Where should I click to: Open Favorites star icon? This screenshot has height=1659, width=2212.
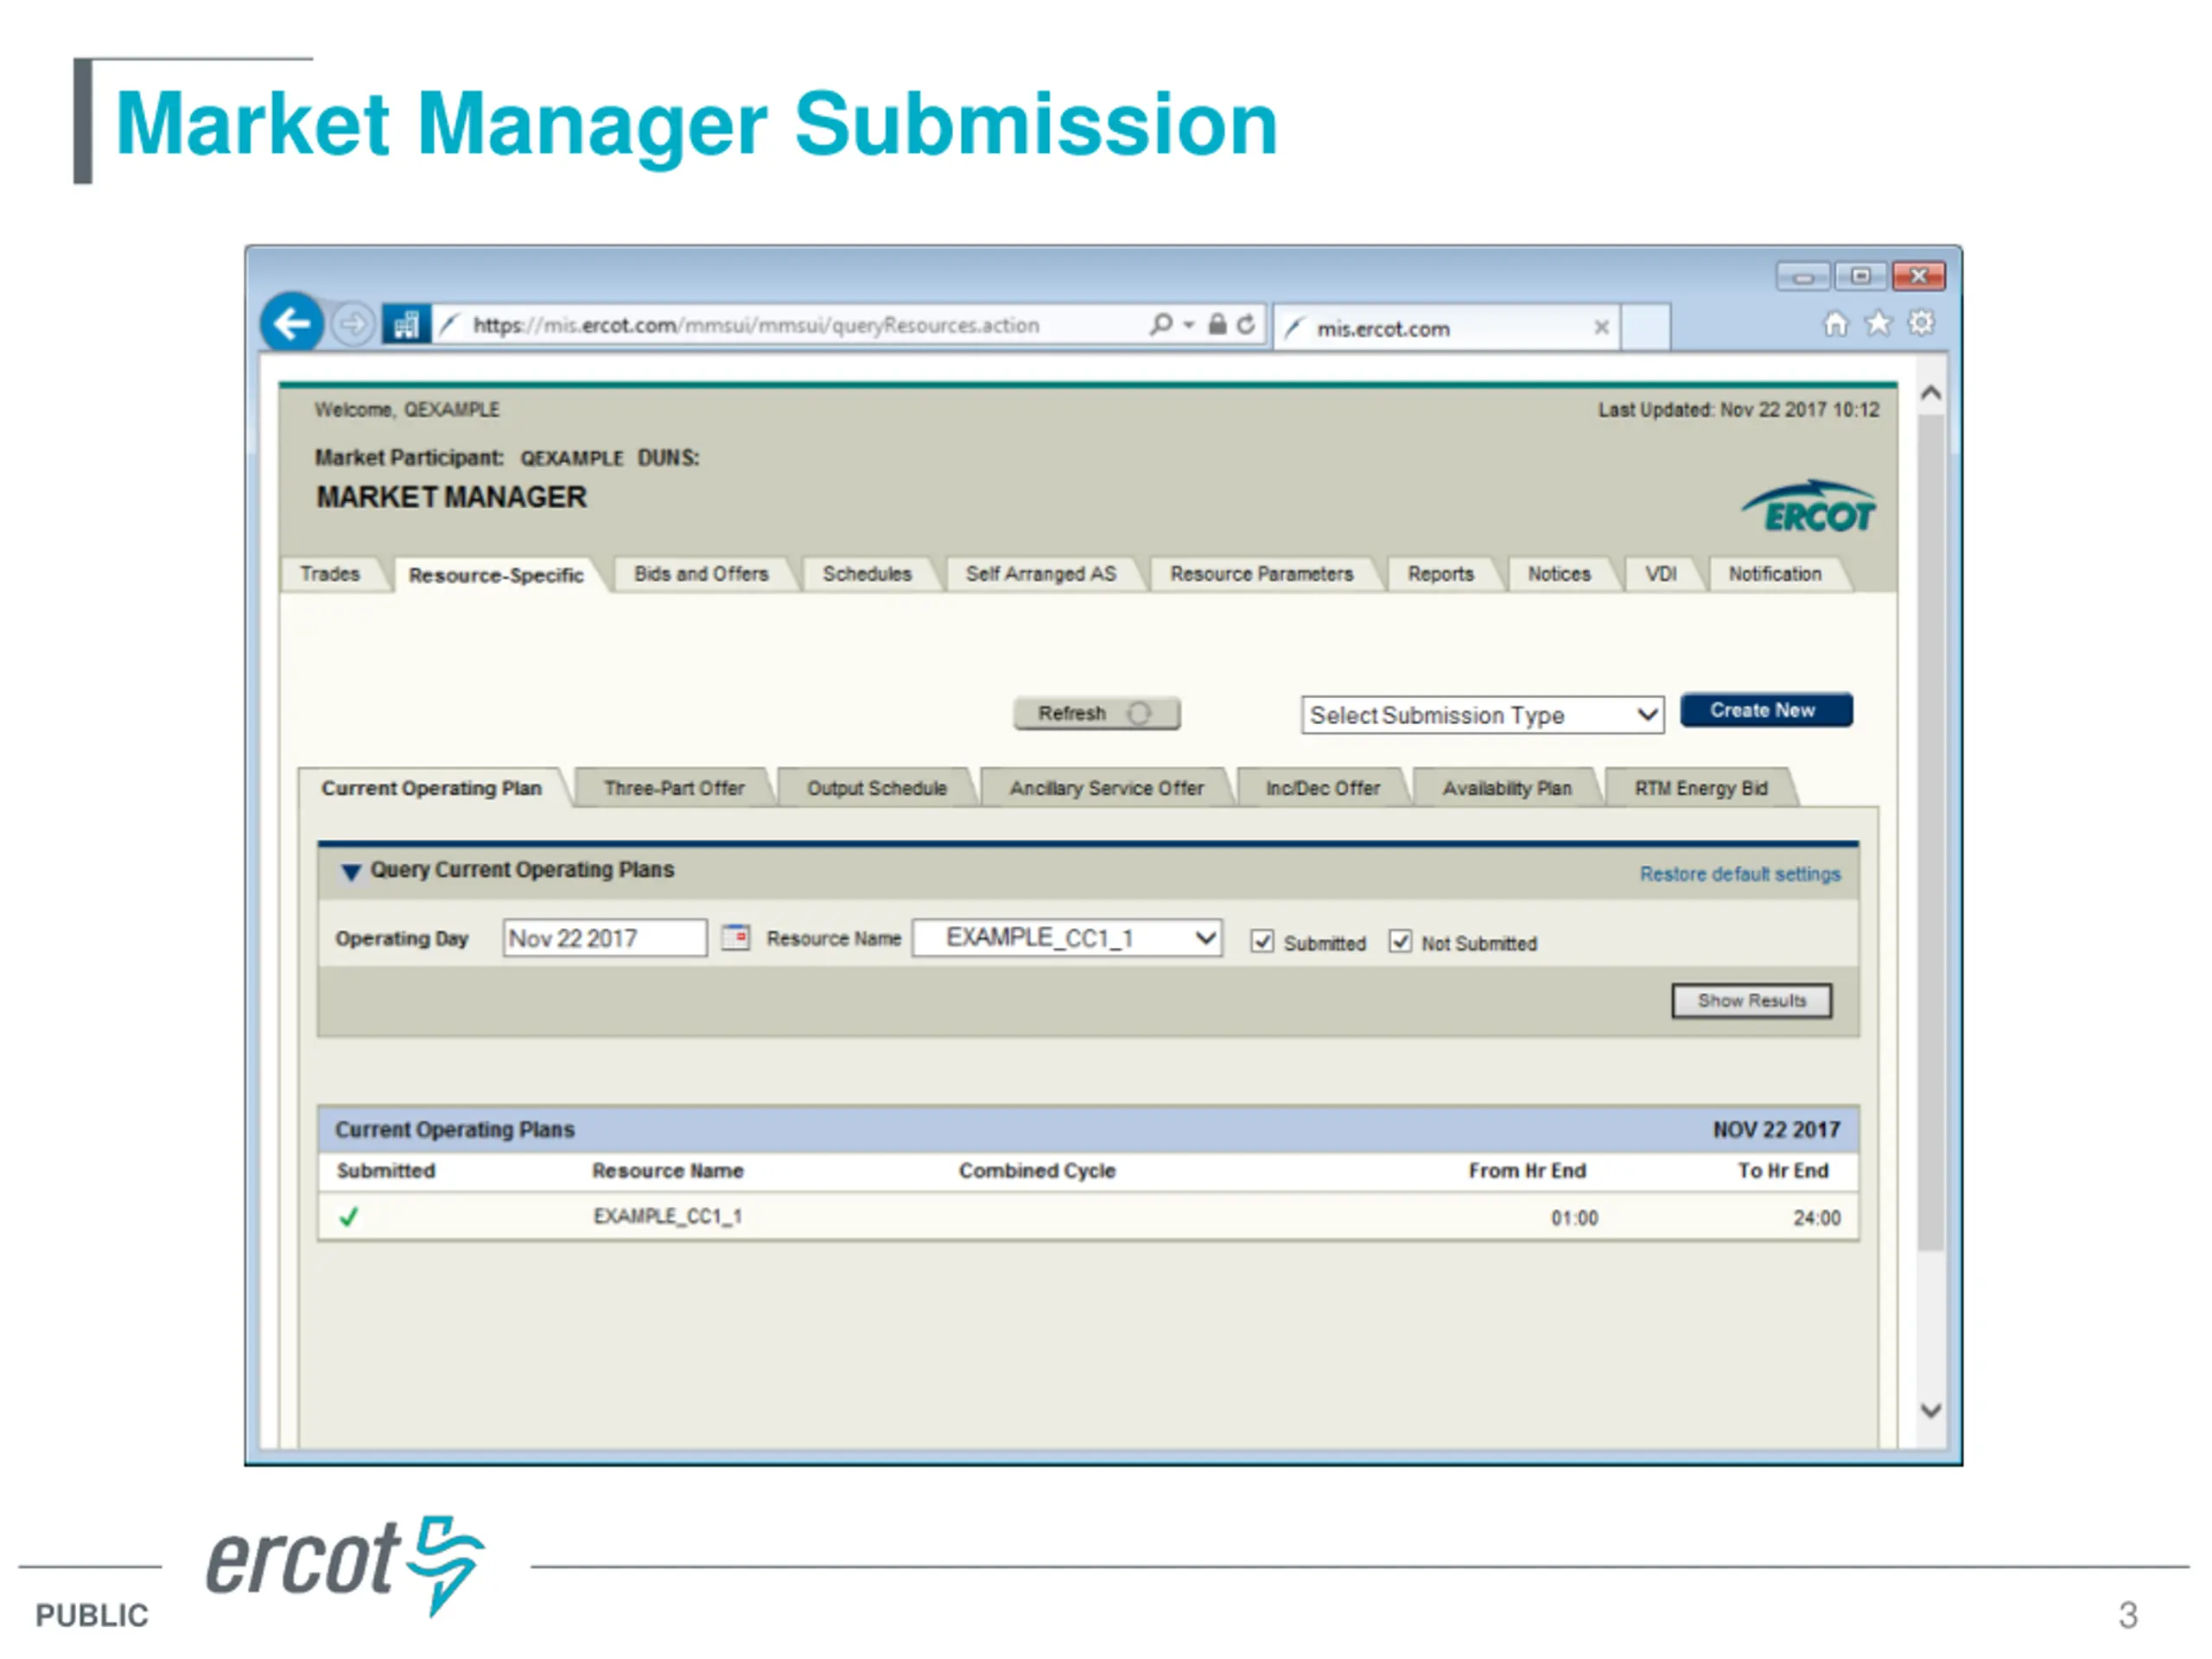point(1878,324)
